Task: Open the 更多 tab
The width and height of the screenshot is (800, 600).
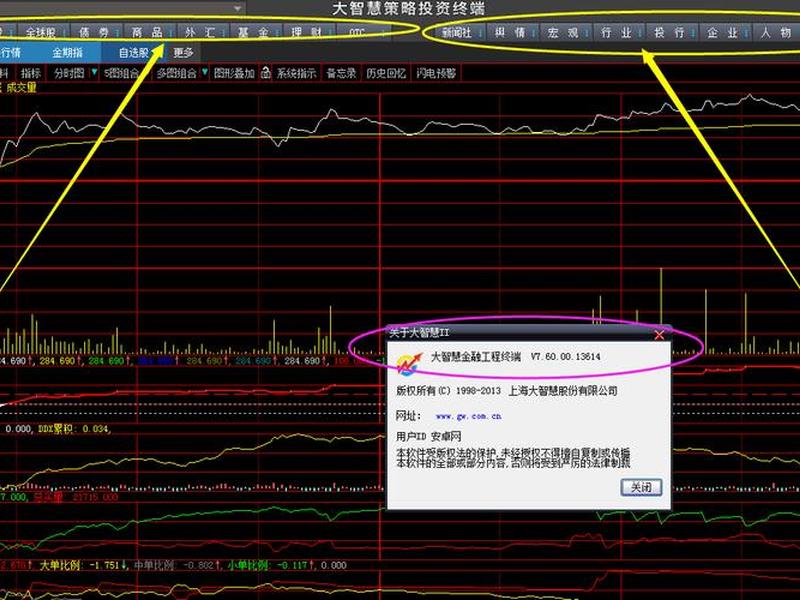Action: point(183,53)
